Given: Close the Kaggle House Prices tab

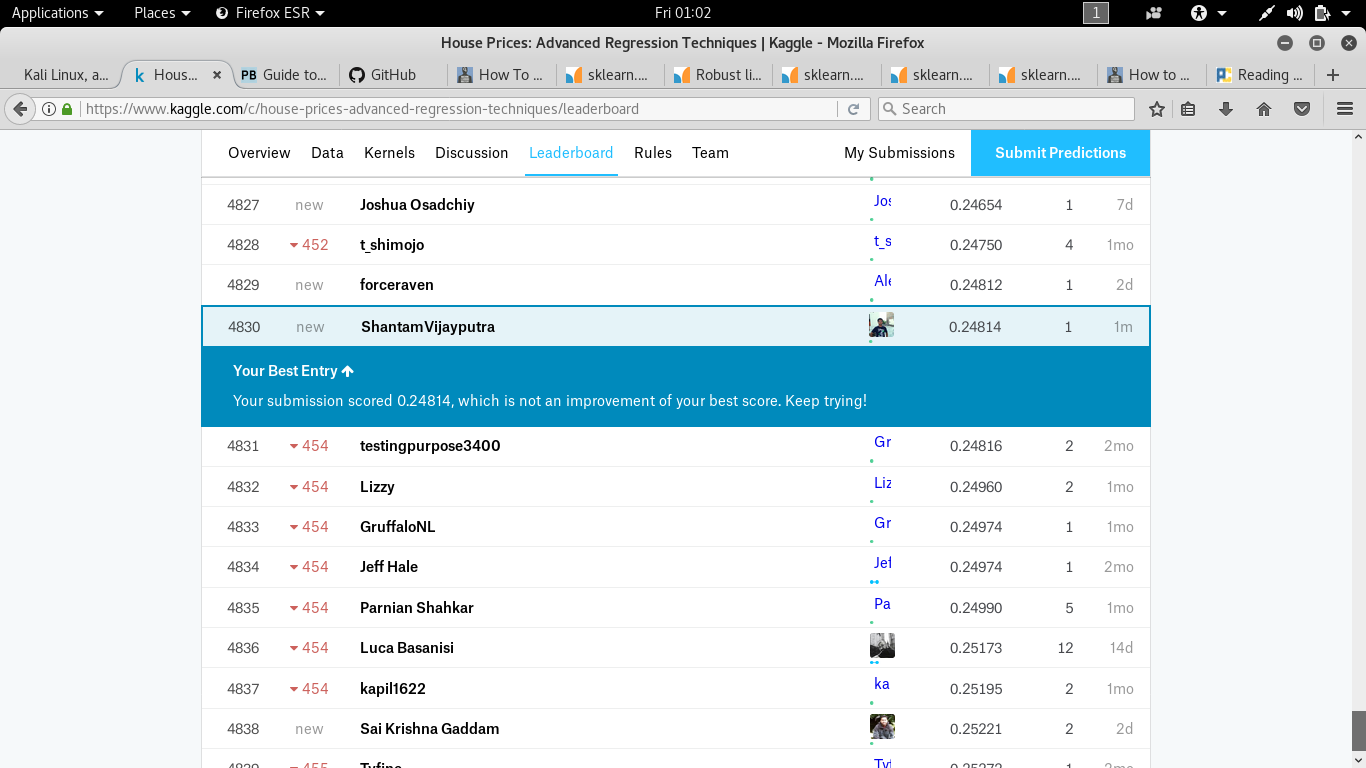Looking at the screenshot, I should coord(218,75).
